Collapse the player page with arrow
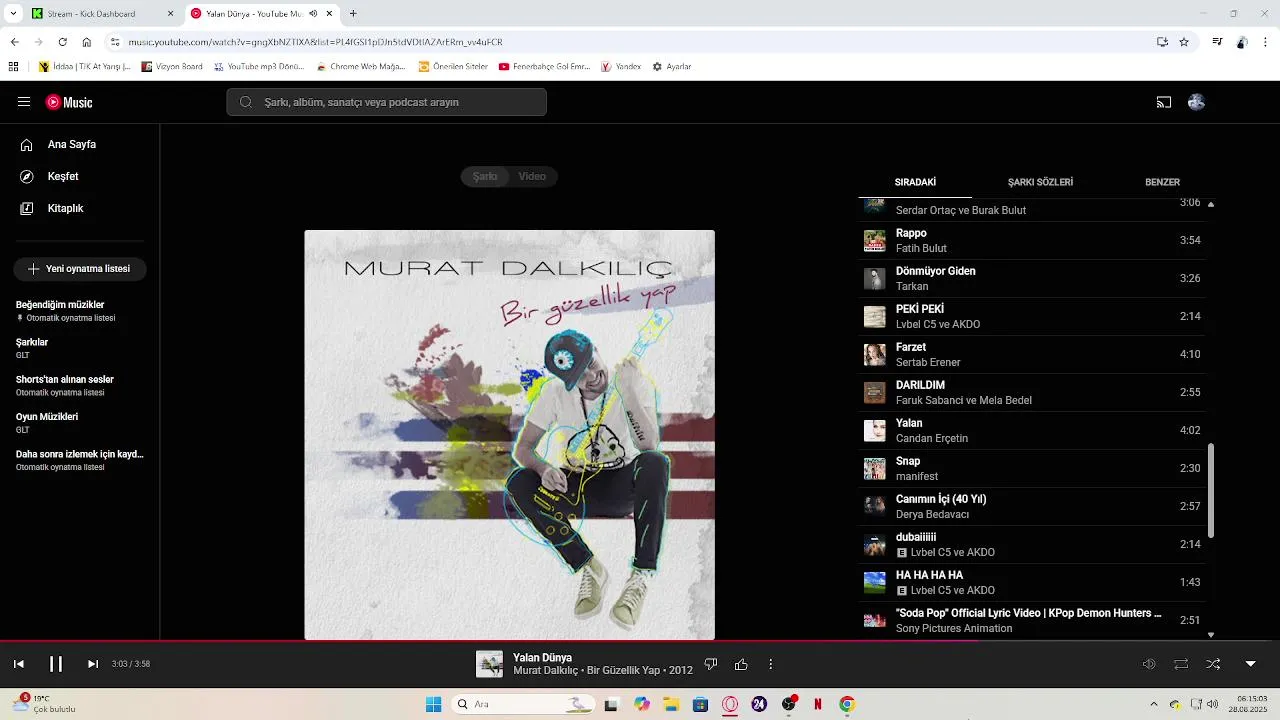This screenshot has height=720, width=1280. 1250,664
